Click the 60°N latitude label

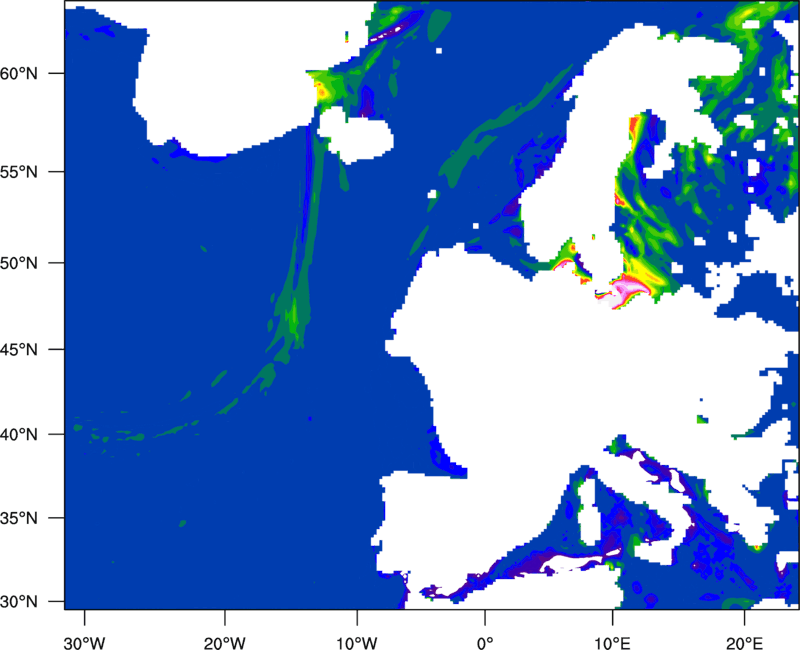point(19,73)
